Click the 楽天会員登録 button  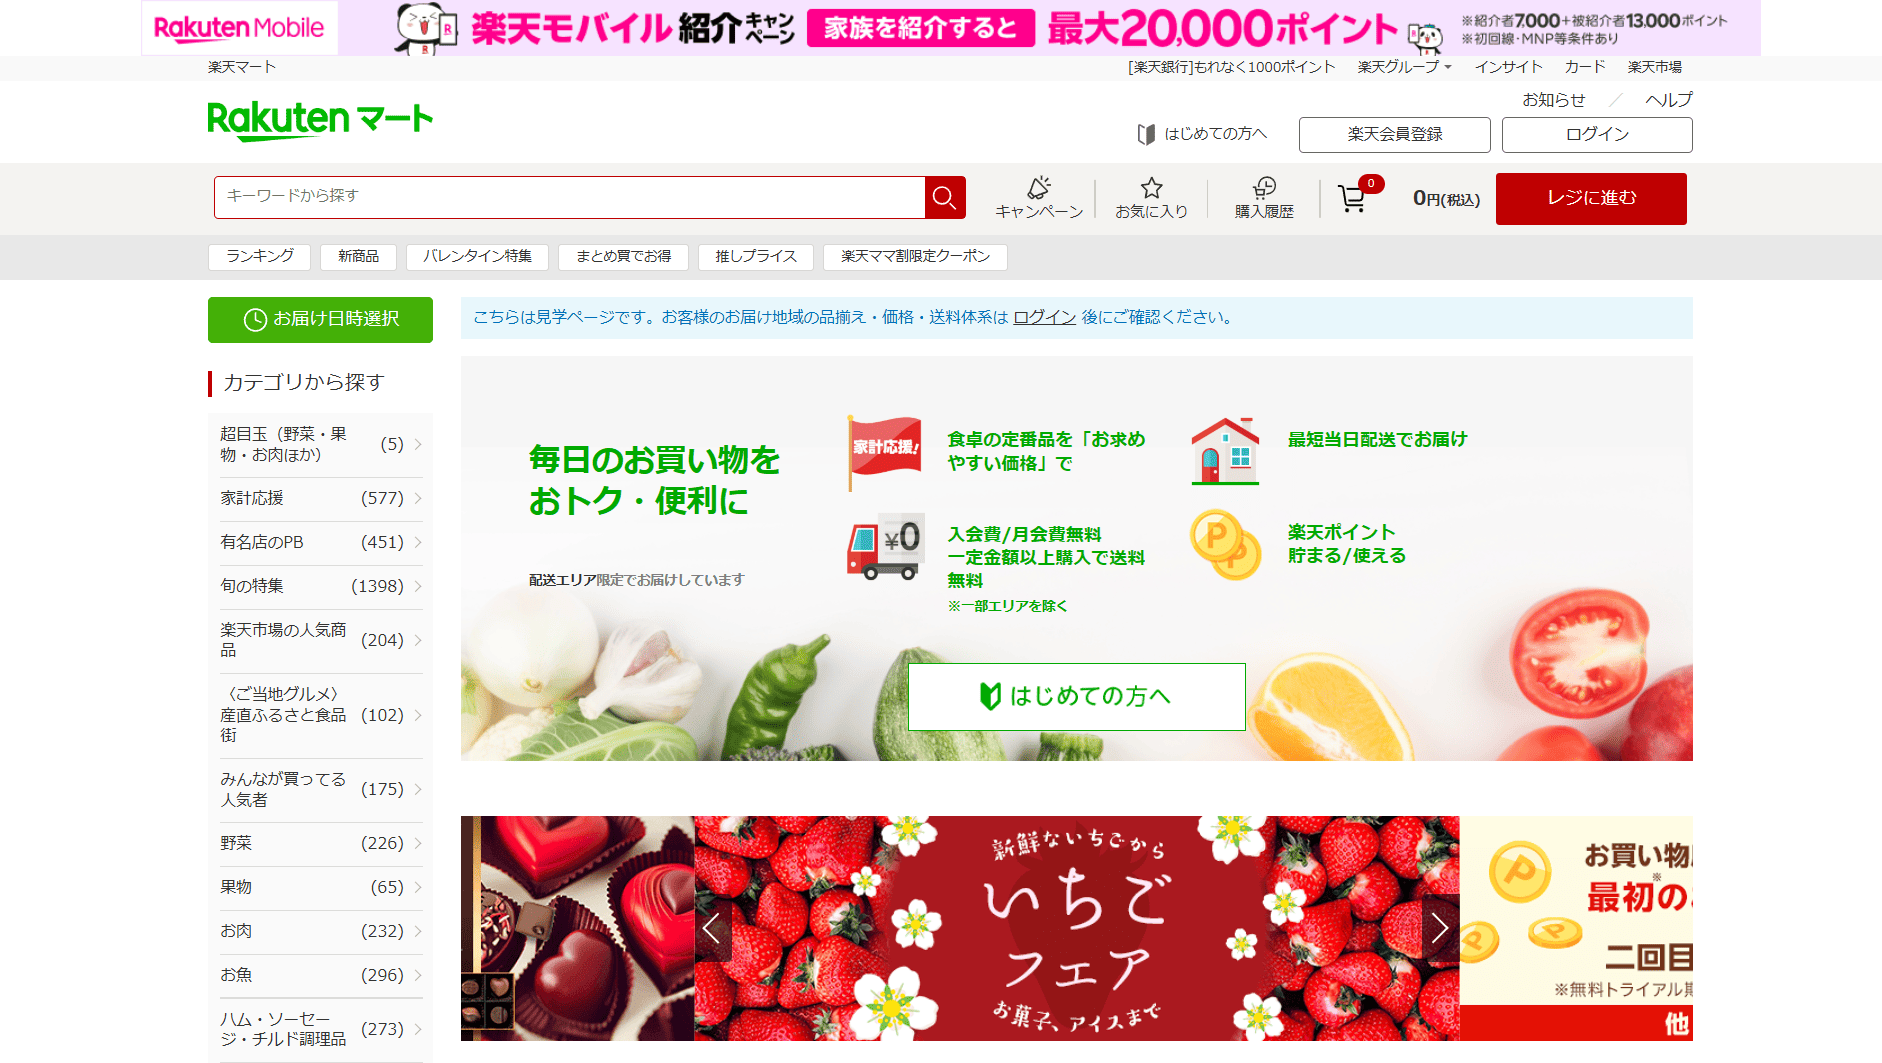pos(1393,134)
